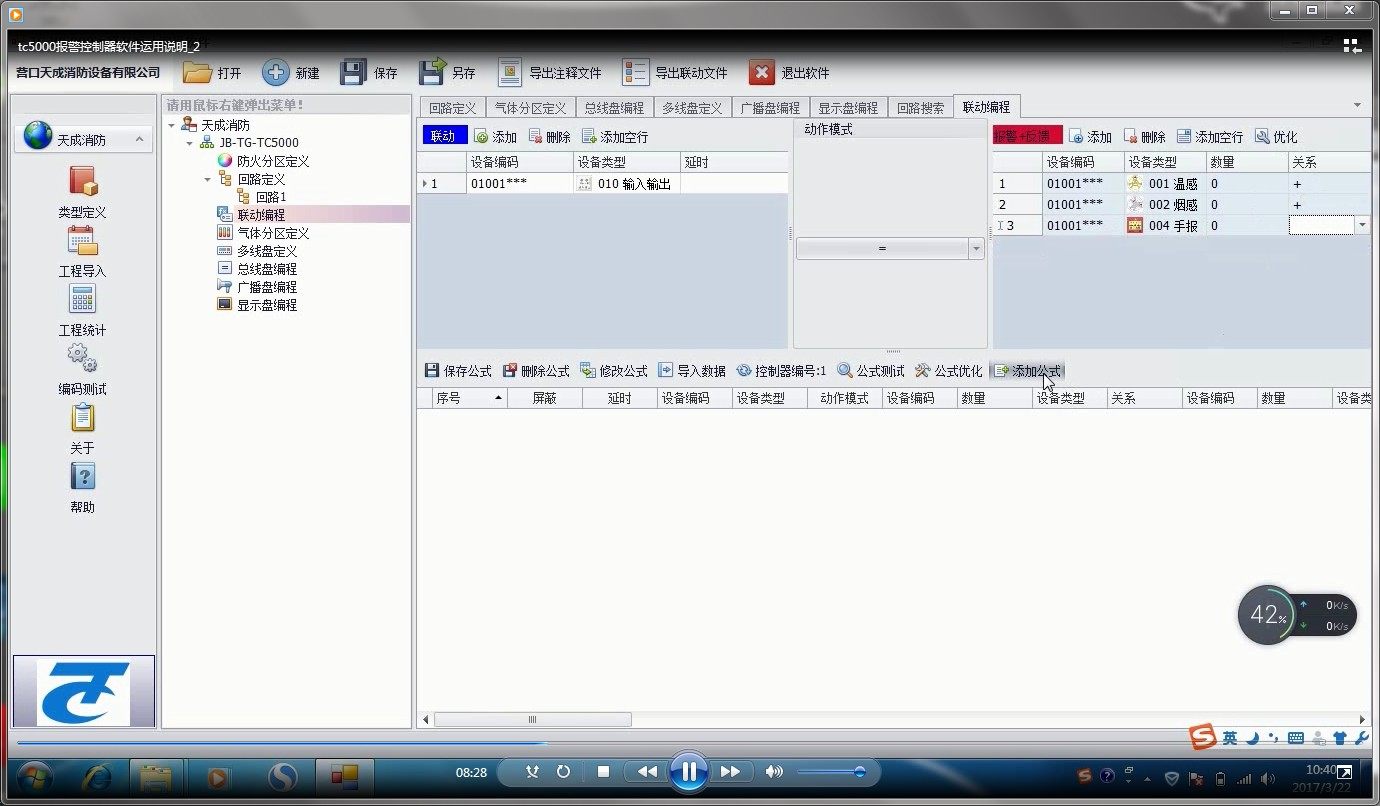Click 添加空行 in the 报警+反馈 panel toolbar
The height and width of the screenshot is (806, 1380).
tap(1210, 136)
